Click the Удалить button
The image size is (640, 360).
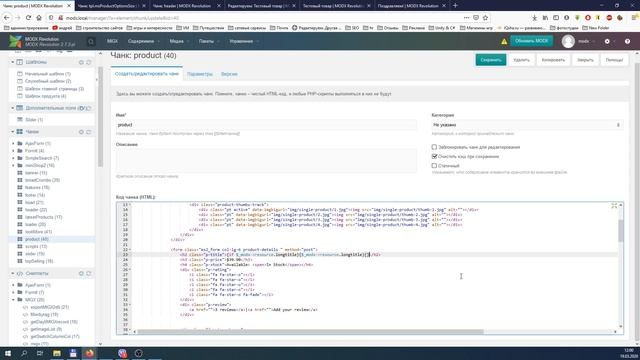(x=521, y=60)
